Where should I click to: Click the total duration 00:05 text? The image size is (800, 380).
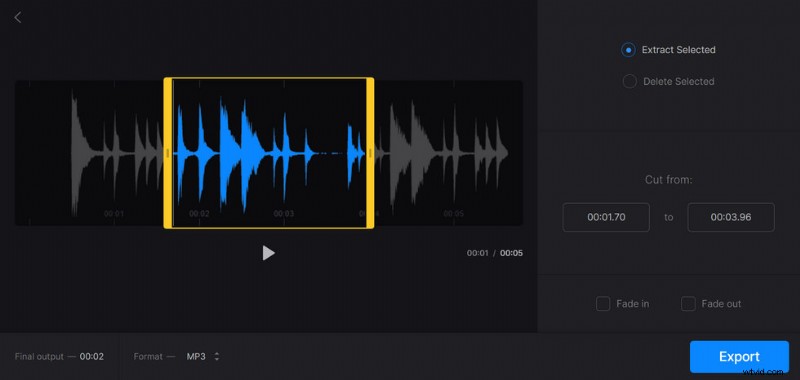[511, 253]
